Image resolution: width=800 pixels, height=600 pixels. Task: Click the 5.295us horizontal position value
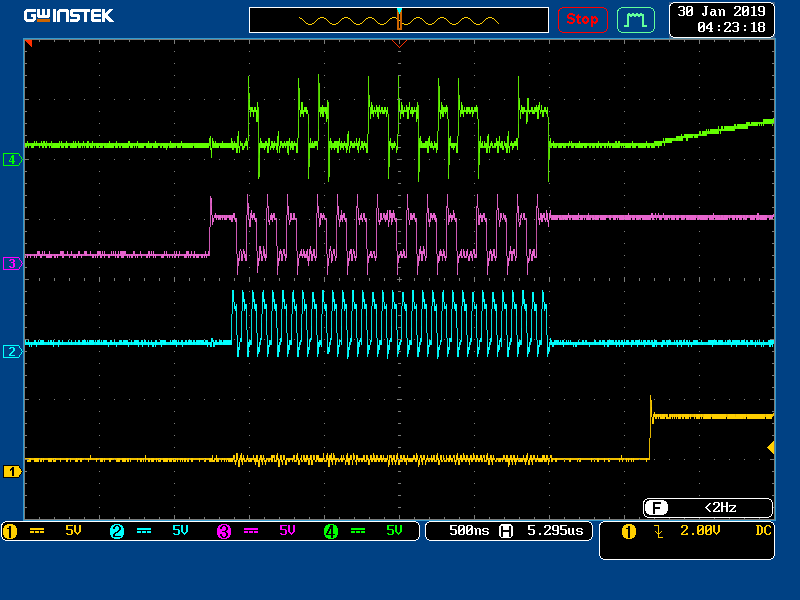(555, 531)
